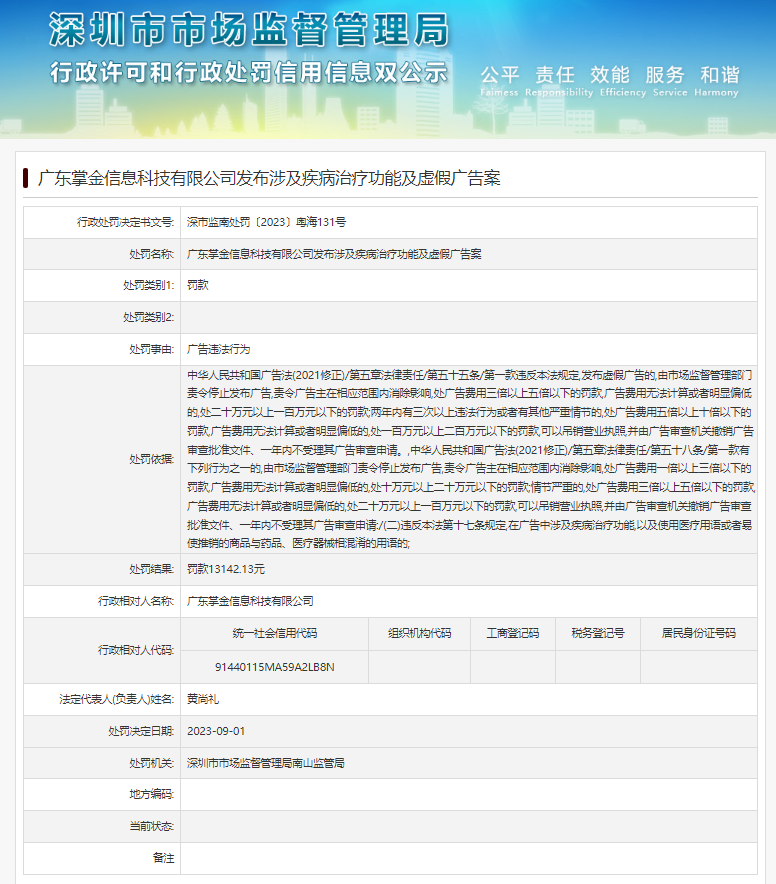Click the fine amount 罚款13142.13元
The height and width of the screenshot is (884, 776).
pyautogui.click(x=226, y=569)
